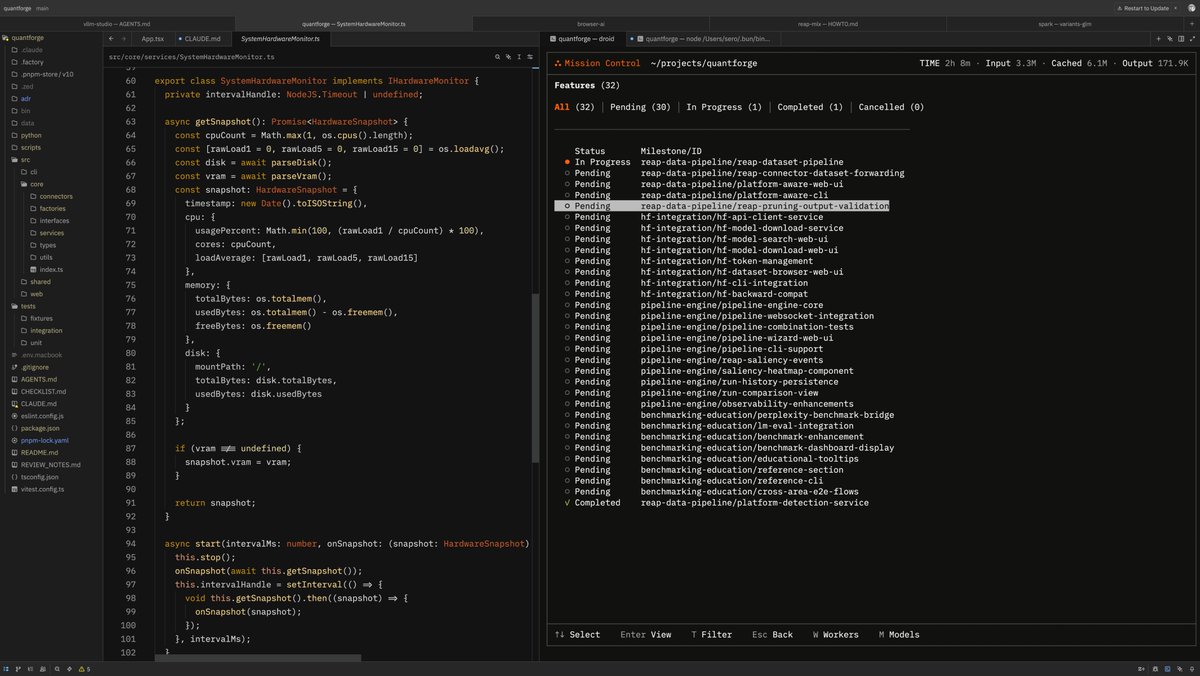Go forward with the right arrow in editor toolbar
This screenshot has height=676, width=1200.
pyautogui.click(x=122, y=39)
